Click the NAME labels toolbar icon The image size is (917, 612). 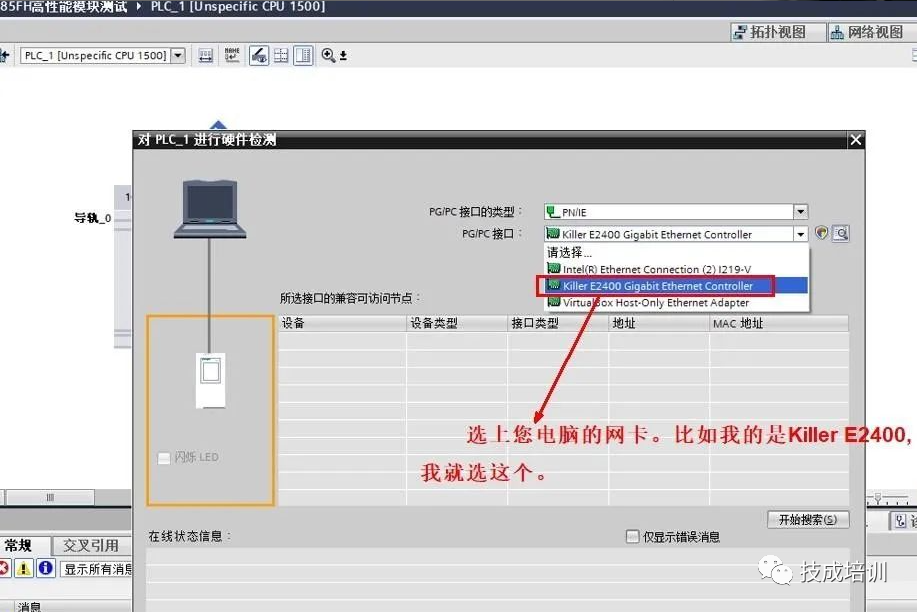tap(232, 56)
